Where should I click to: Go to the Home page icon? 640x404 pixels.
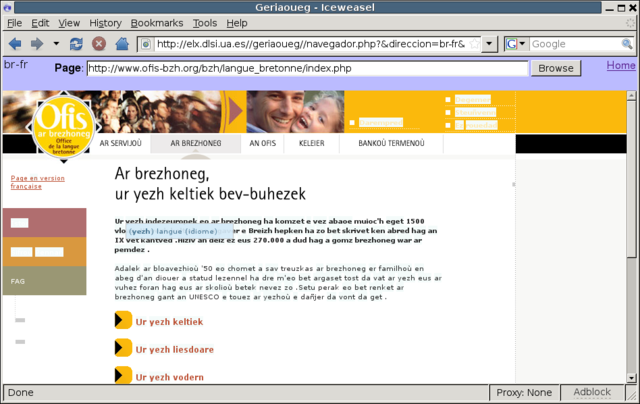(x=121, y=44)
